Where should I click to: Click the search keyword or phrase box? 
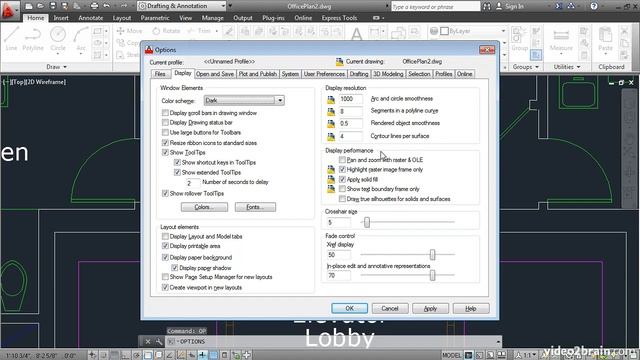pyautogui.click(x=436, y=7)
